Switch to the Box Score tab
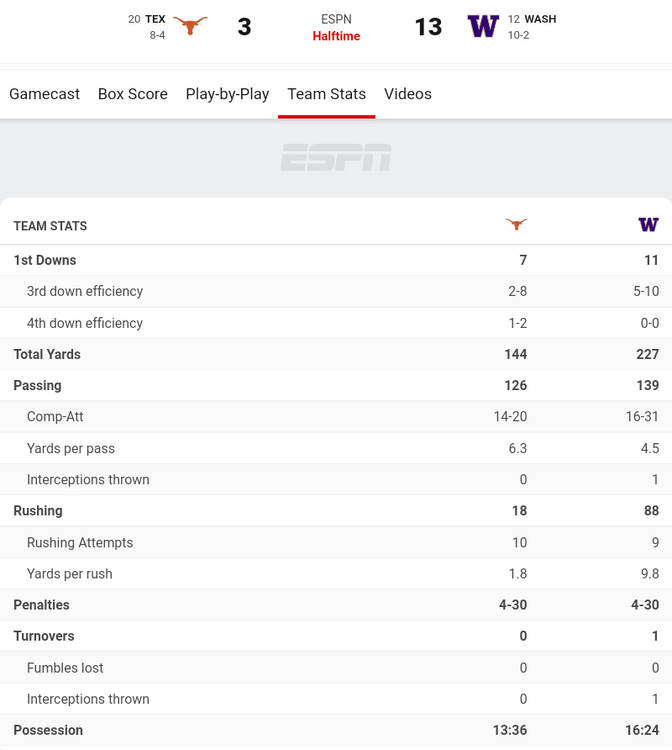Viewport: 672px width, 750px height. point(133,94)
